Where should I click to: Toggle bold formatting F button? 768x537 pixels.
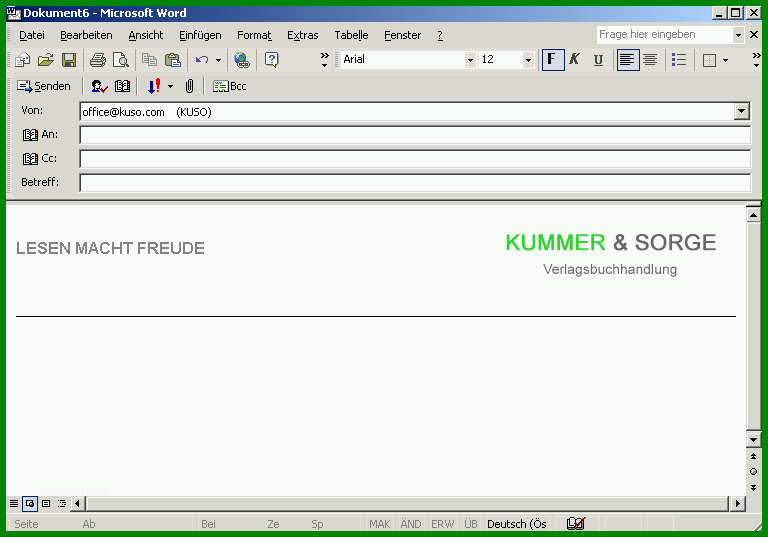(x=552, y=60)
